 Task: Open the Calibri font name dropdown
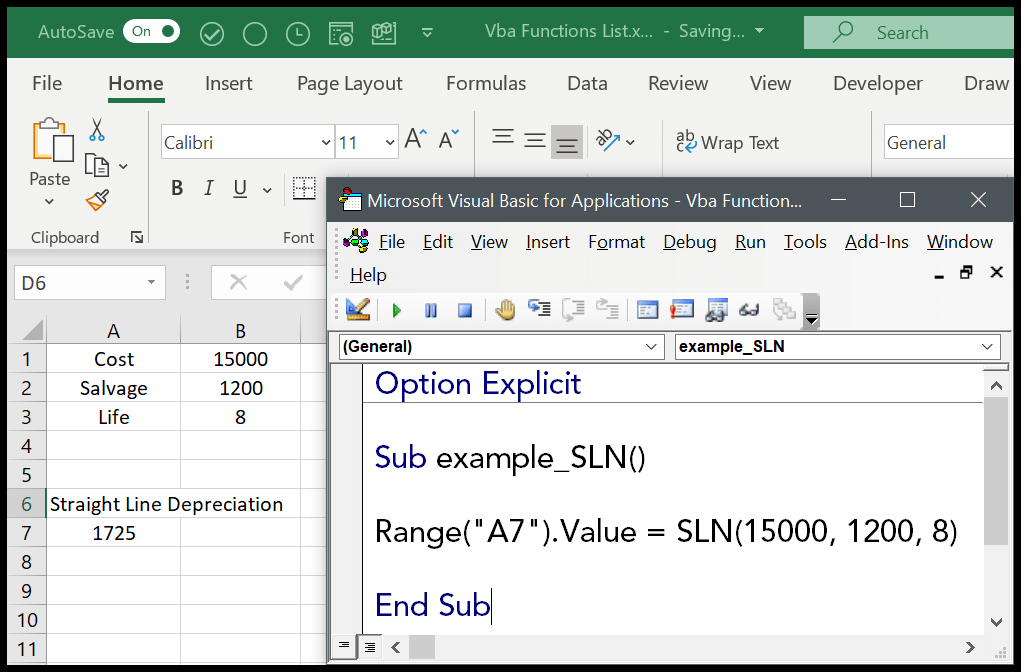click(x=325, y=143)
